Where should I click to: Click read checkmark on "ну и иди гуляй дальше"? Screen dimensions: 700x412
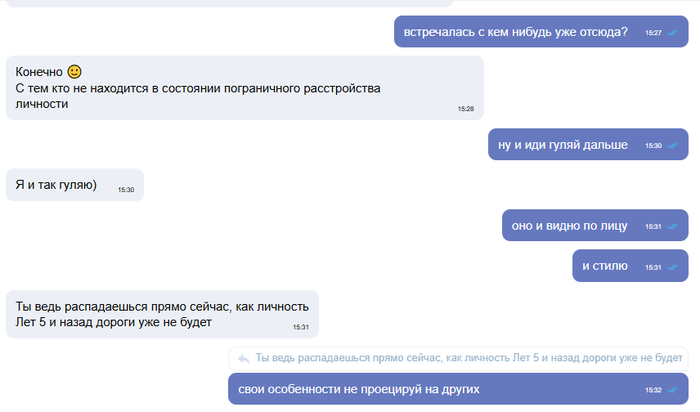pyautogui.click(x=673, y=146)
